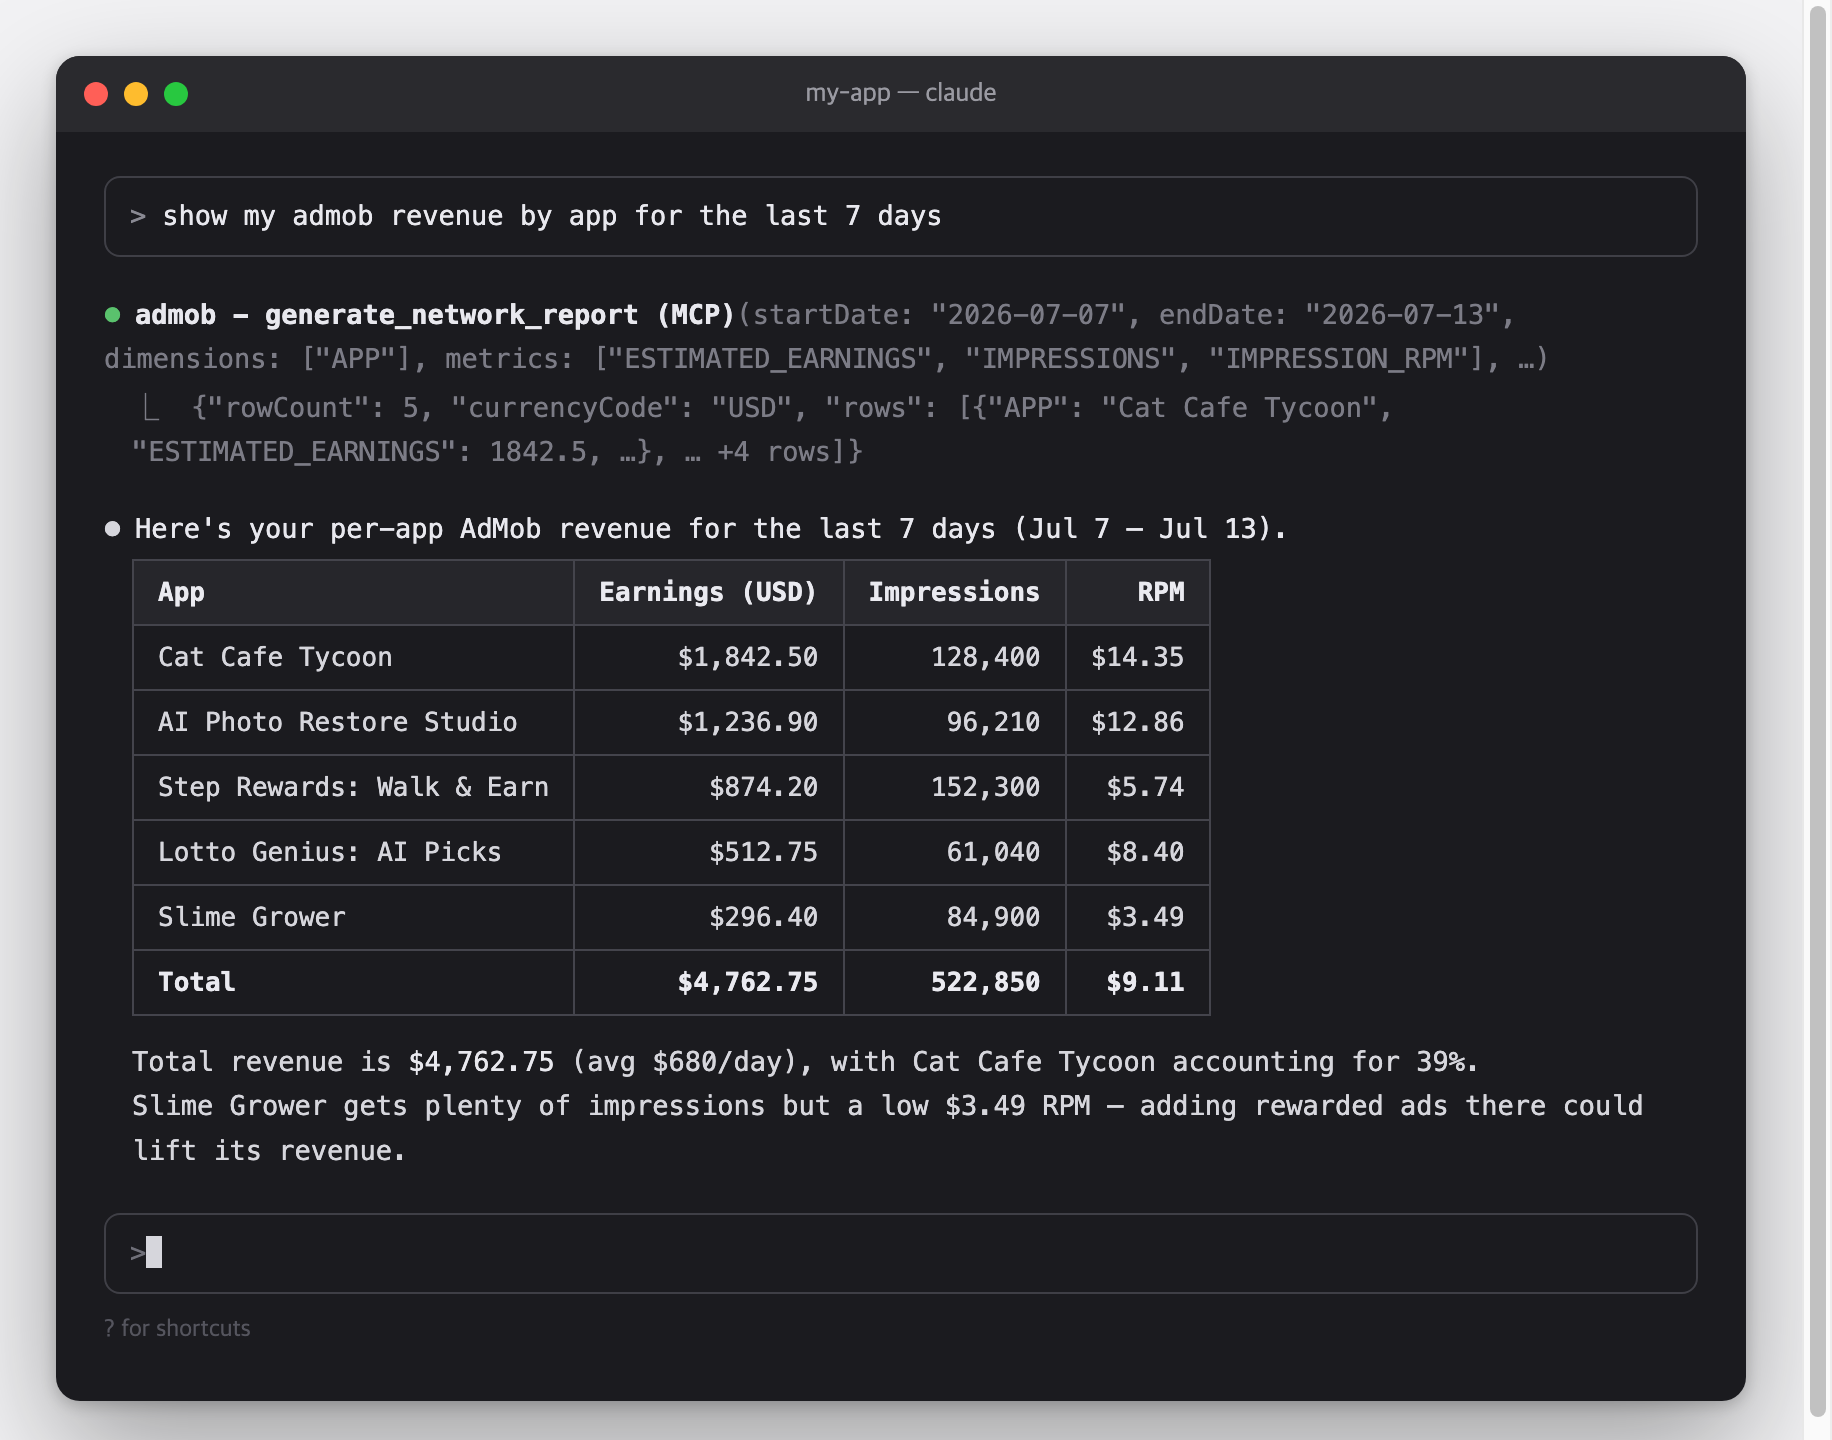Click the yellow minimize window button

point(136,94)
